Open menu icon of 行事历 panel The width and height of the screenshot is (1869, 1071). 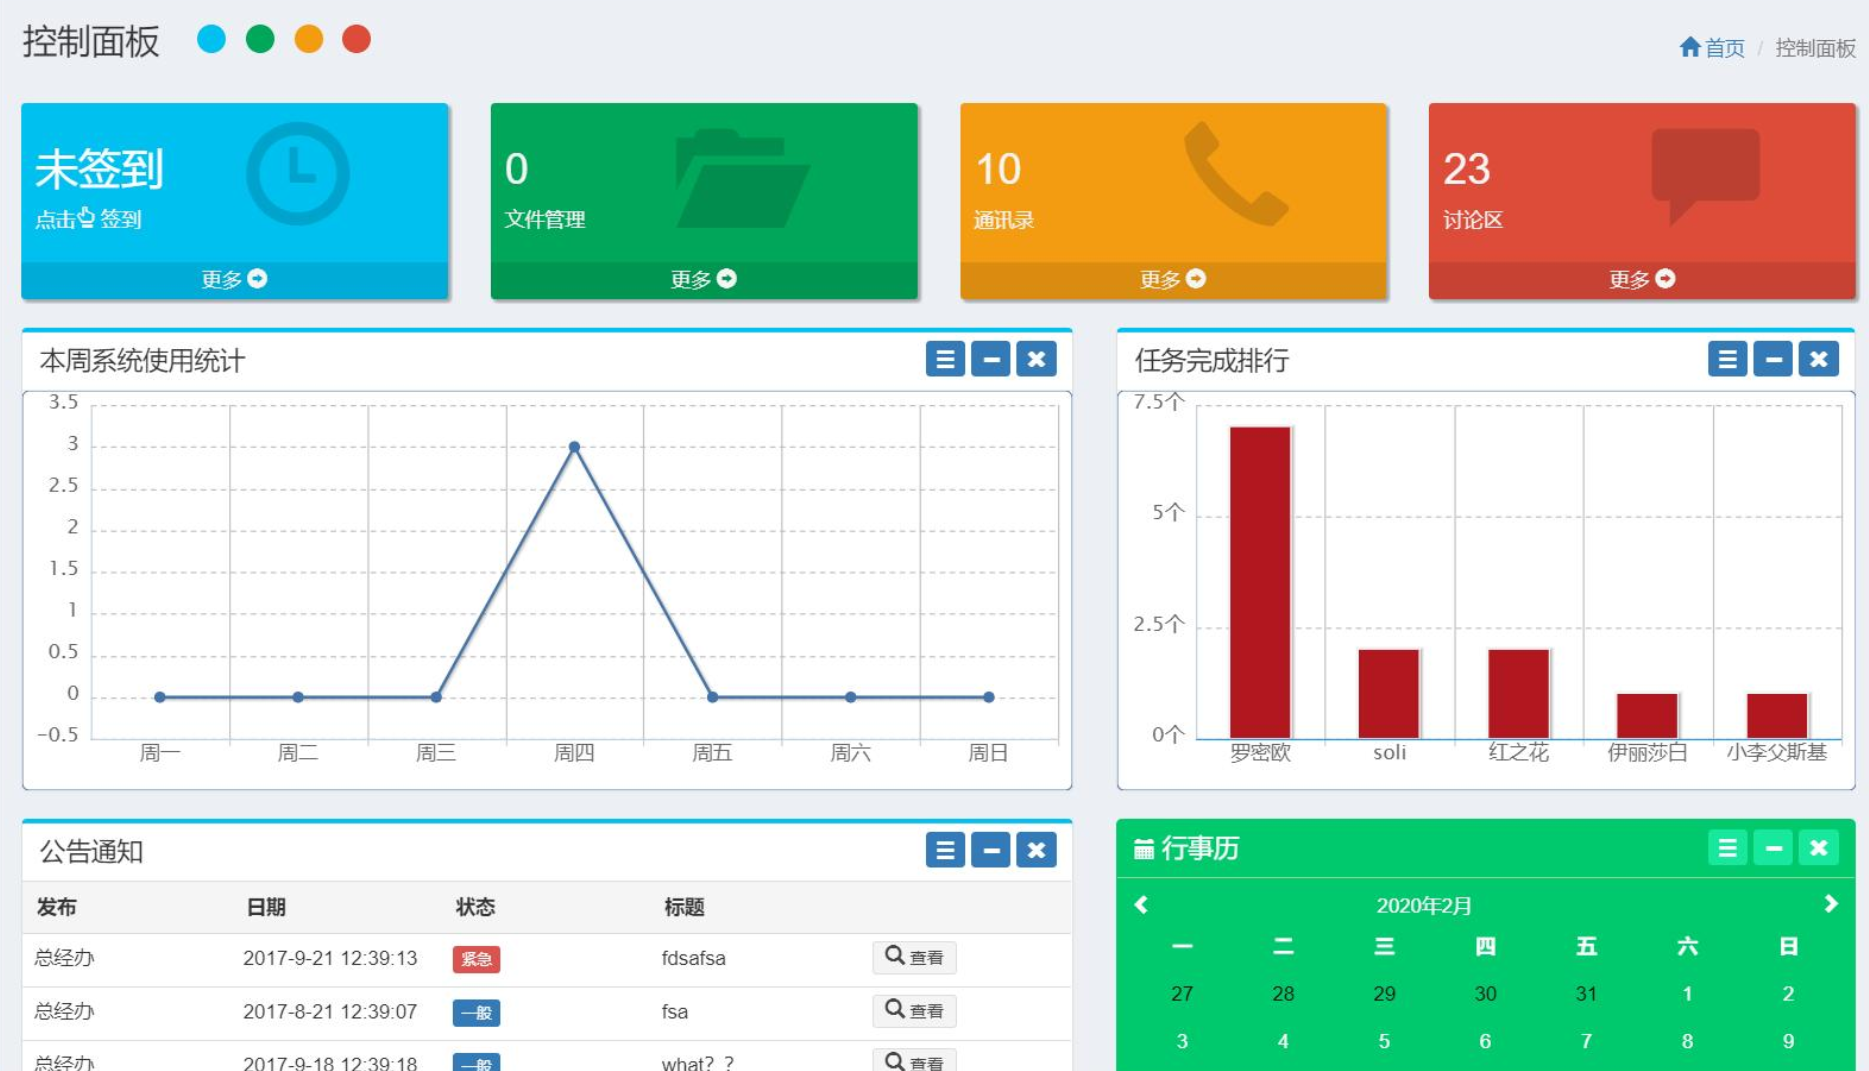[1727, 848]
